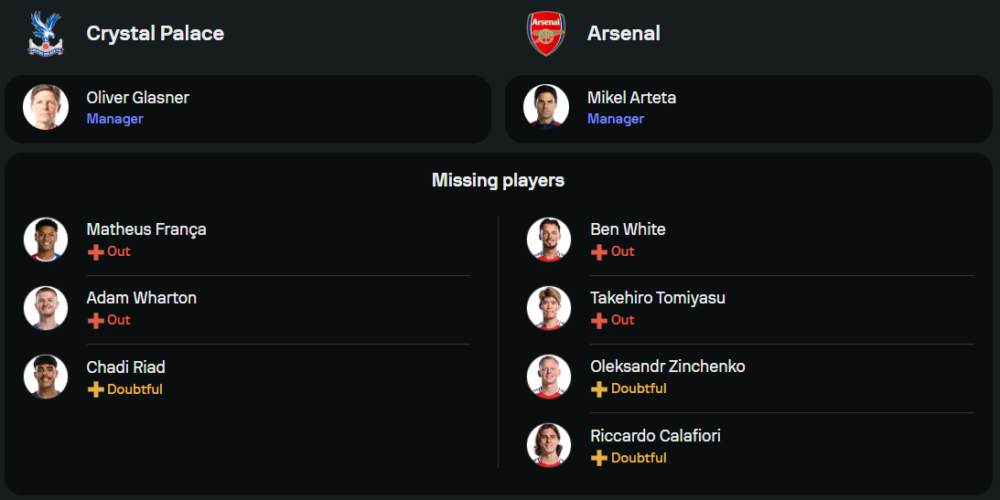Click the Missing players heading

[498, 181]
